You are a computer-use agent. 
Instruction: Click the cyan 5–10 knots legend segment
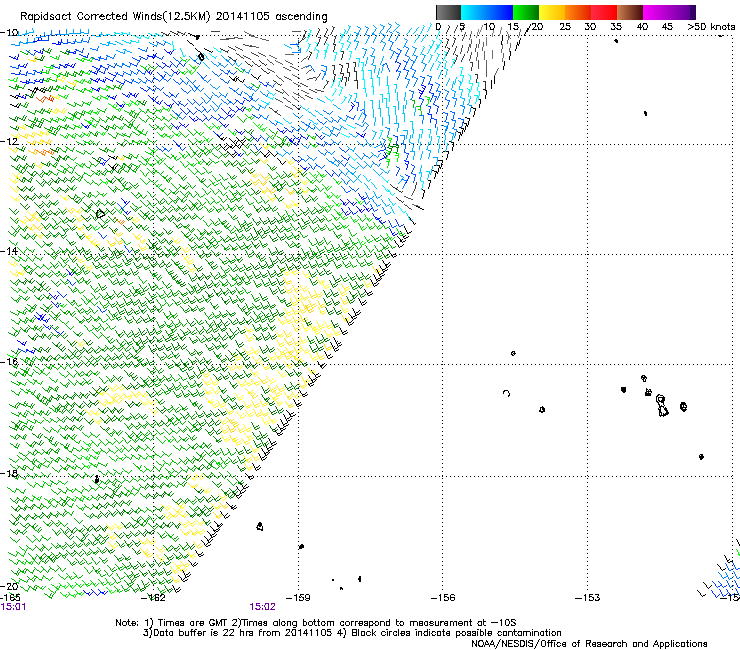(474, 12)
